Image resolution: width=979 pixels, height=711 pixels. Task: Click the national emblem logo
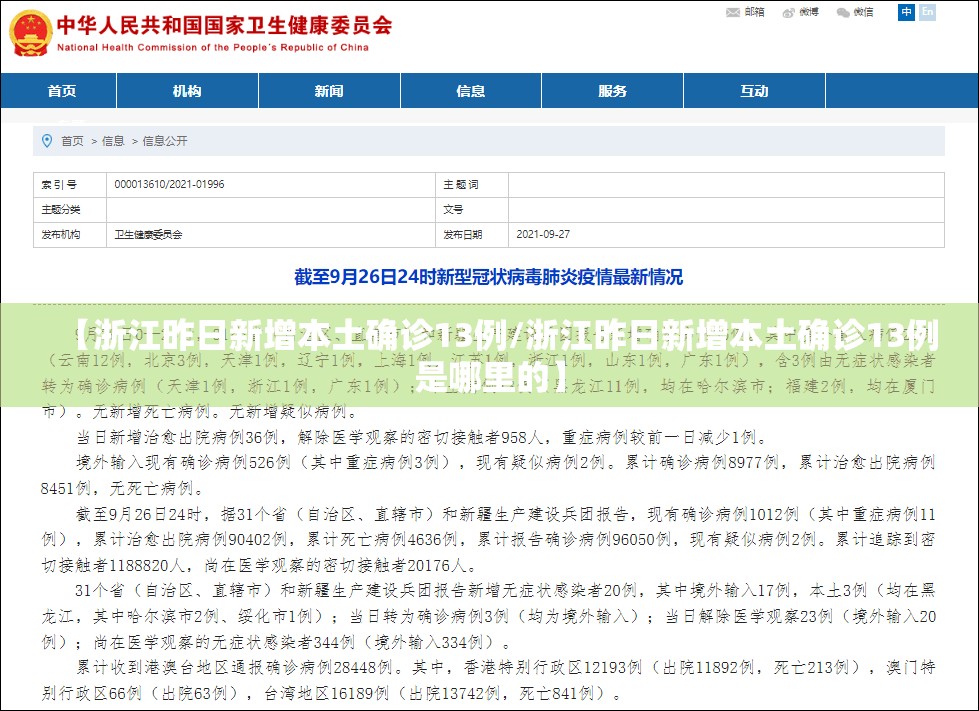click(31, 32)
